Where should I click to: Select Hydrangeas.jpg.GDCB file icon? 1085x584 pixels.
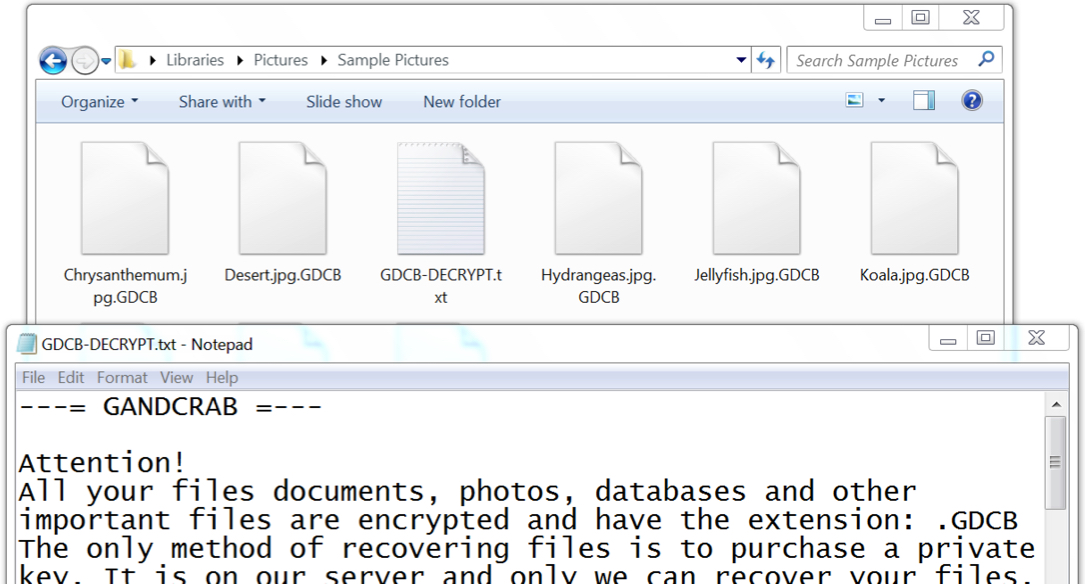point(599,199)
